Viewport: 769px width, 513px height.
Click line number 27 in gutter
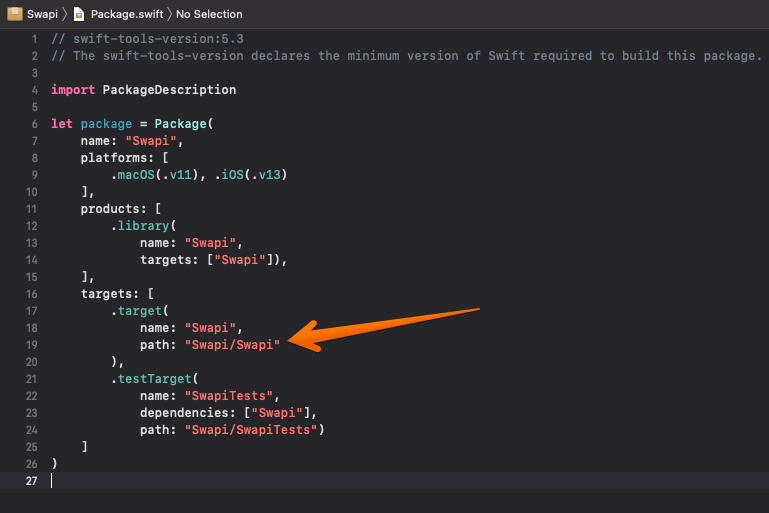31,481
